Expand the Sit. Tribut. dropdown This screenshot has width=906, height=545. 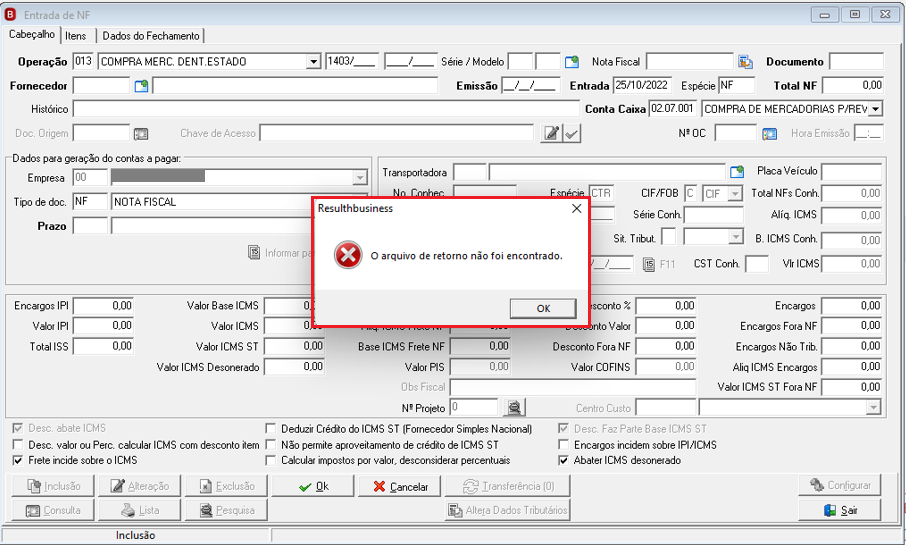point(736,237)
